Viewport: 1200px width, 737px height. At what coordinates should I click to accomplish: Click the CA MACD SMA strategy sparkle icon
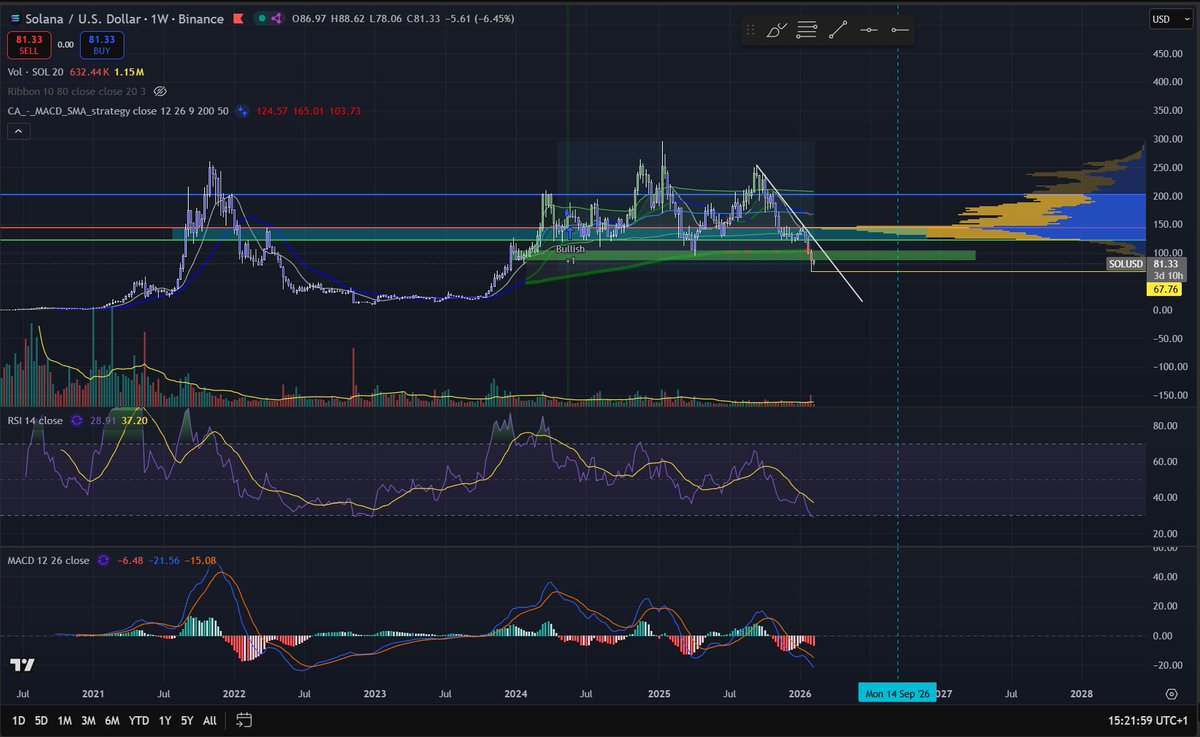pos(241,111)
